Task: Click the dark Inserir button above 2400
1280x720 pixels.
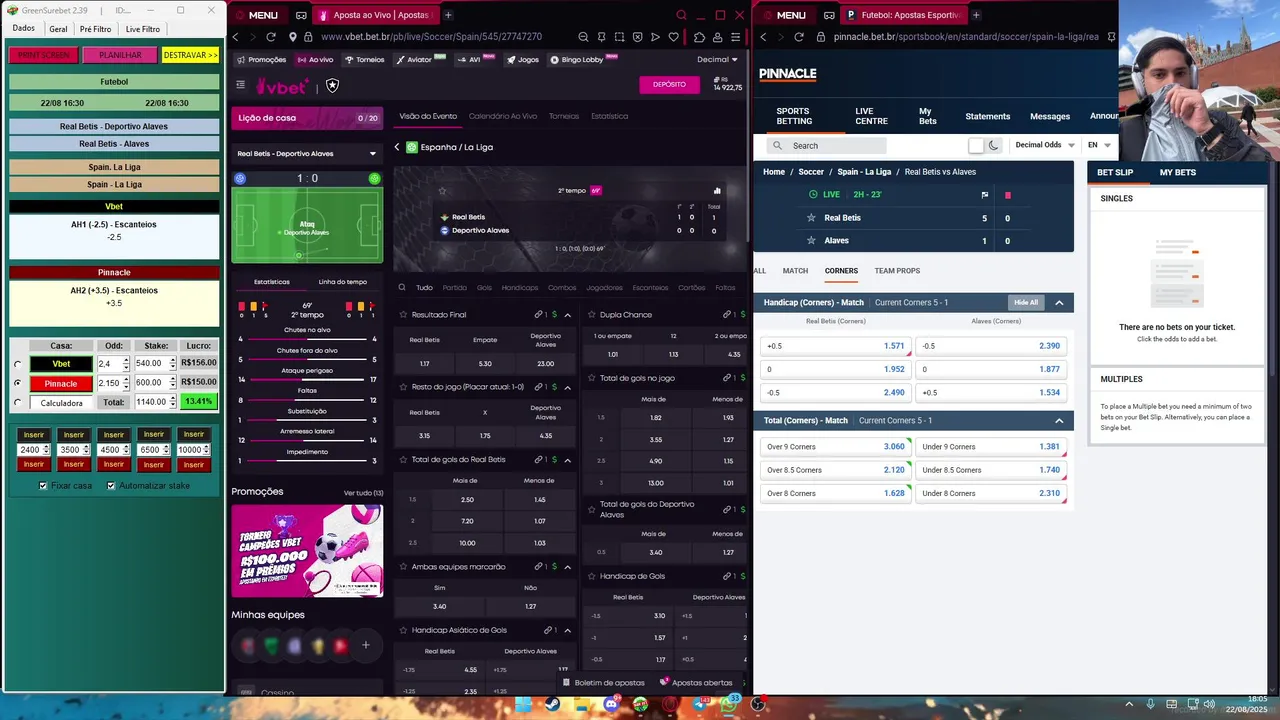Action: pyautogui.click(x=34, y=435)
